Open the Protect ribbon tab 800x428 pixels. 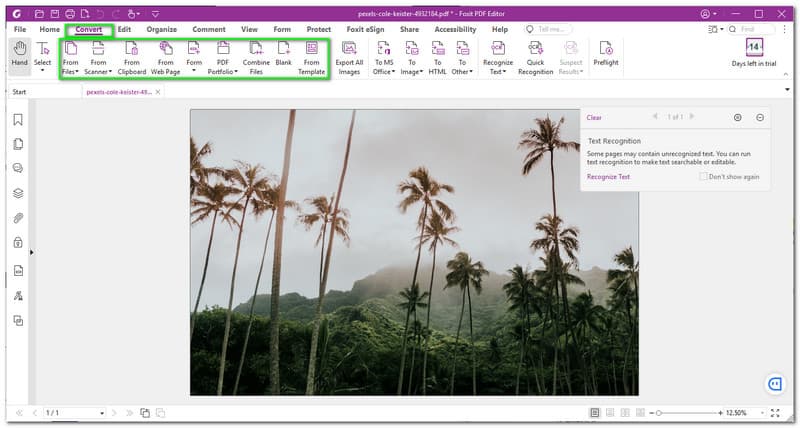point(318,30)
